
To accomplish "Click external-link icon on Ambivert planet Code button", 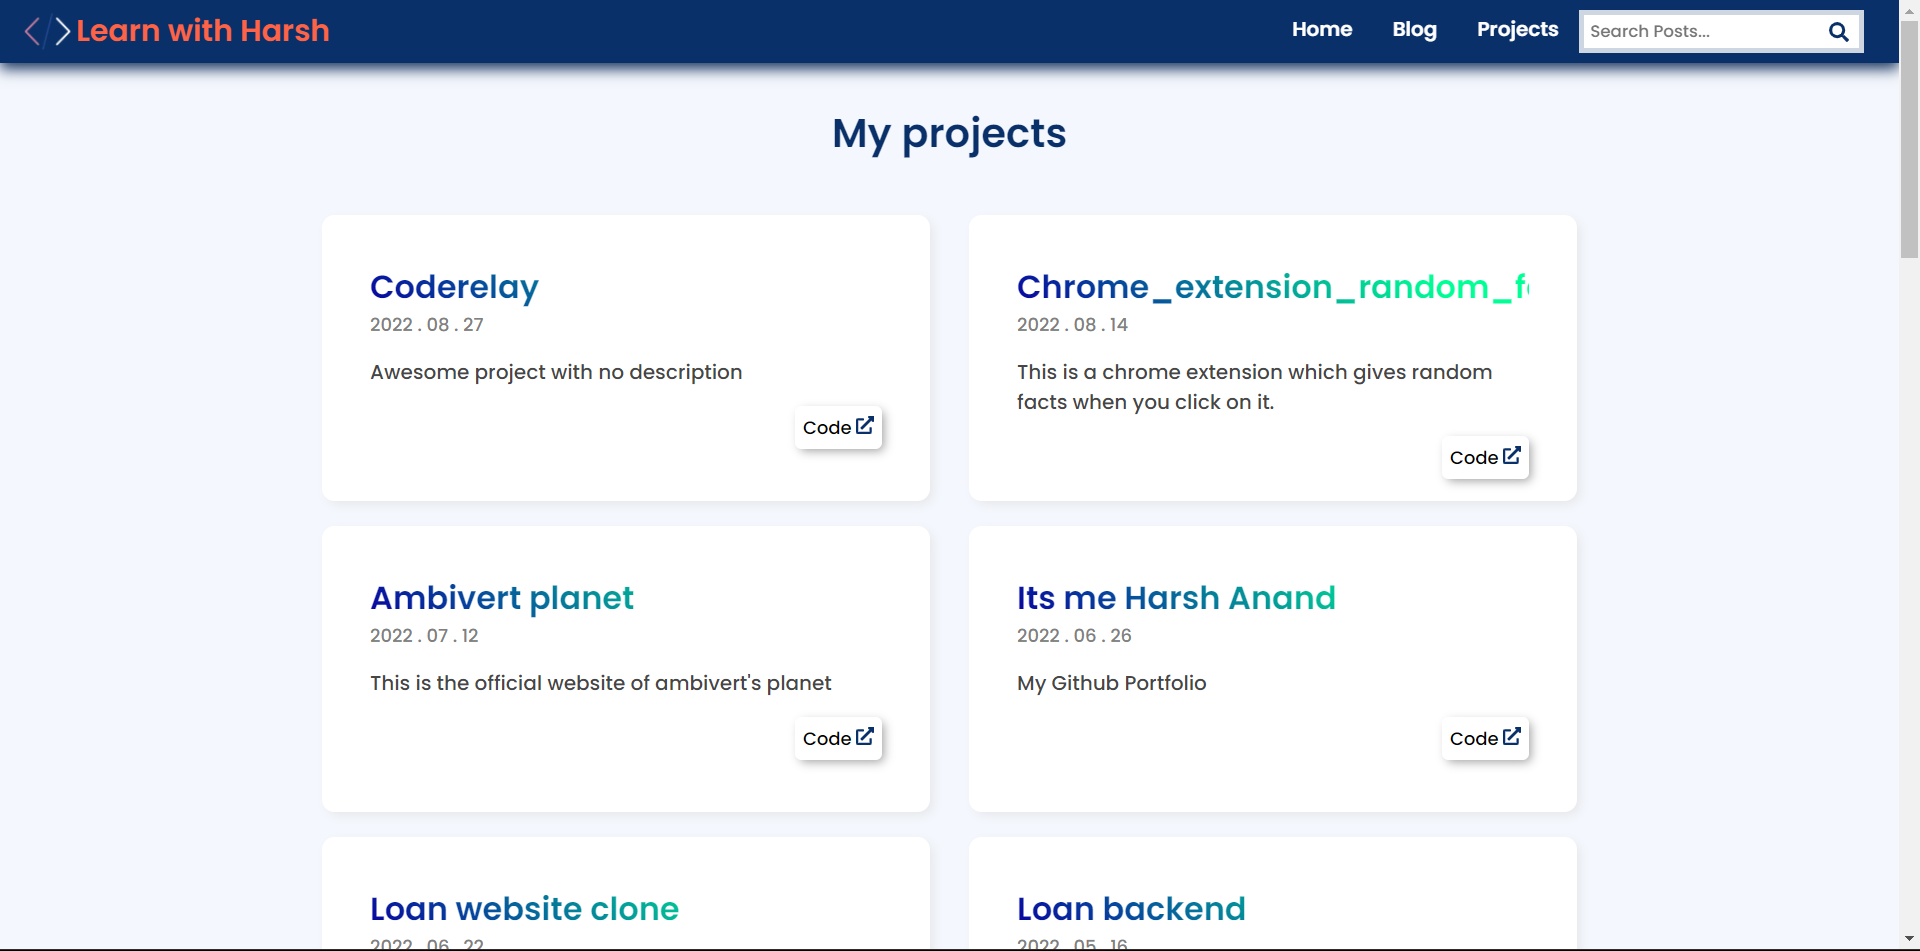I will click(864, 735).
